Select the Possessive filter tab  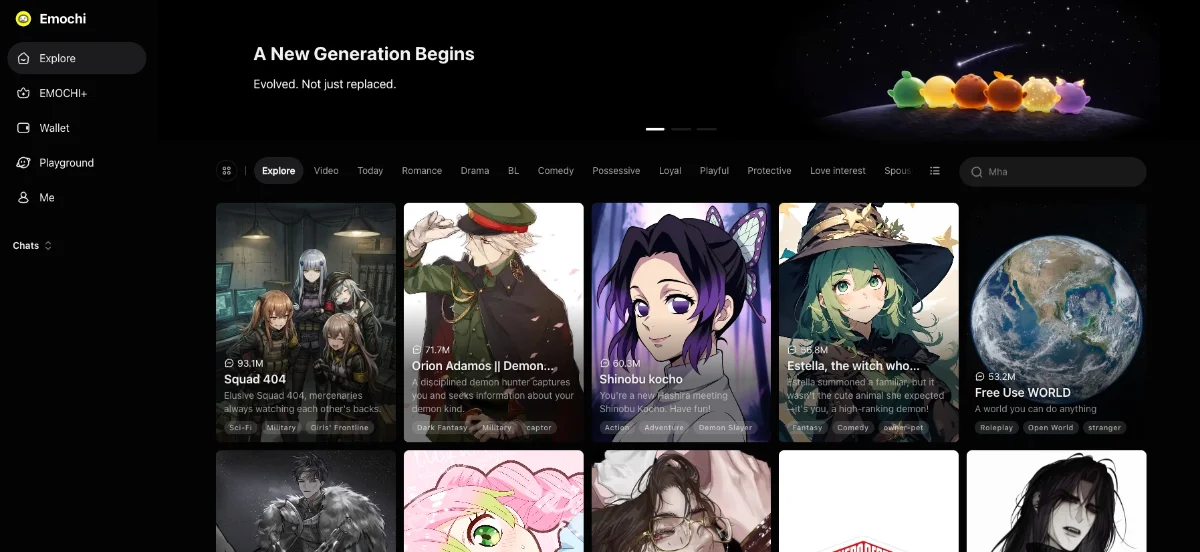[x=616, y=171]
